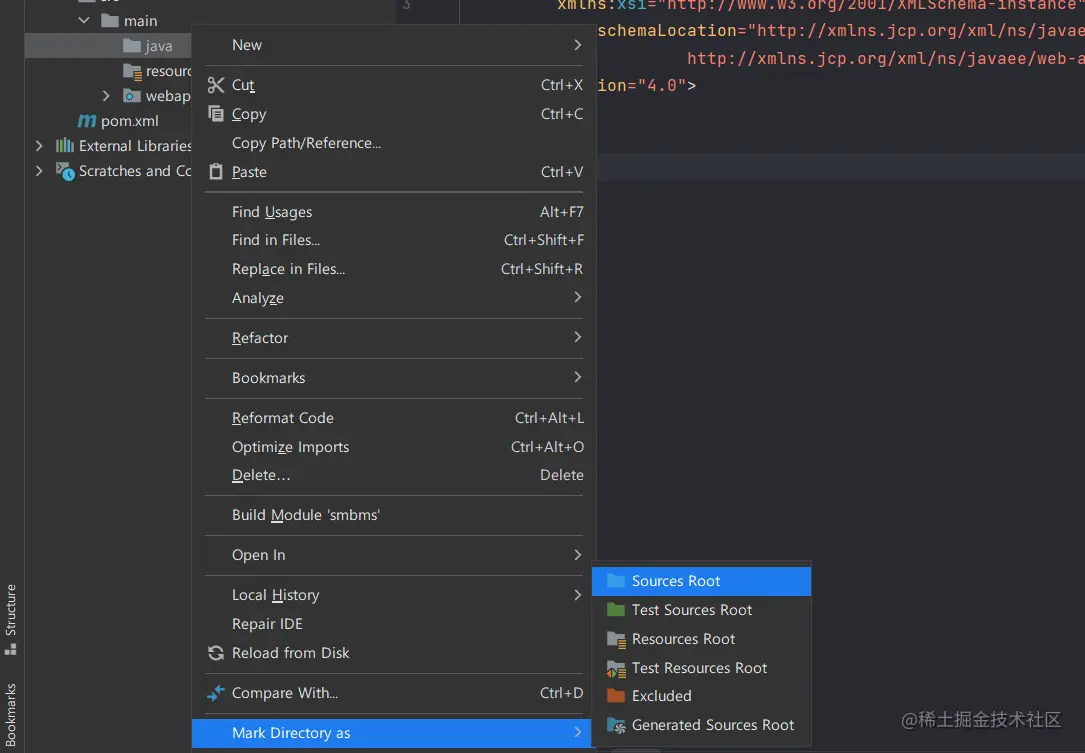This screenshot has height=753, width=1085.
Task: Select Build Module 'smbms' entry
Action: click(x=394, y=515)
